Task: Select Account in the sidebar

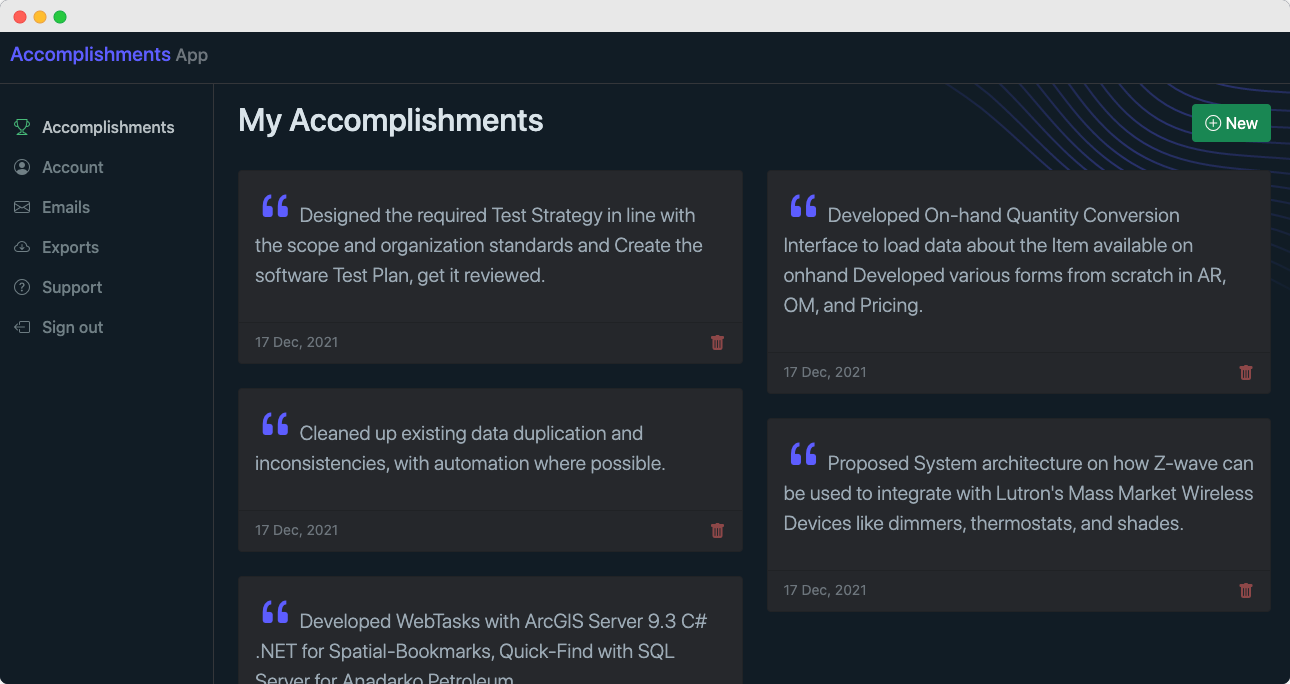Action: coord(72,167)
